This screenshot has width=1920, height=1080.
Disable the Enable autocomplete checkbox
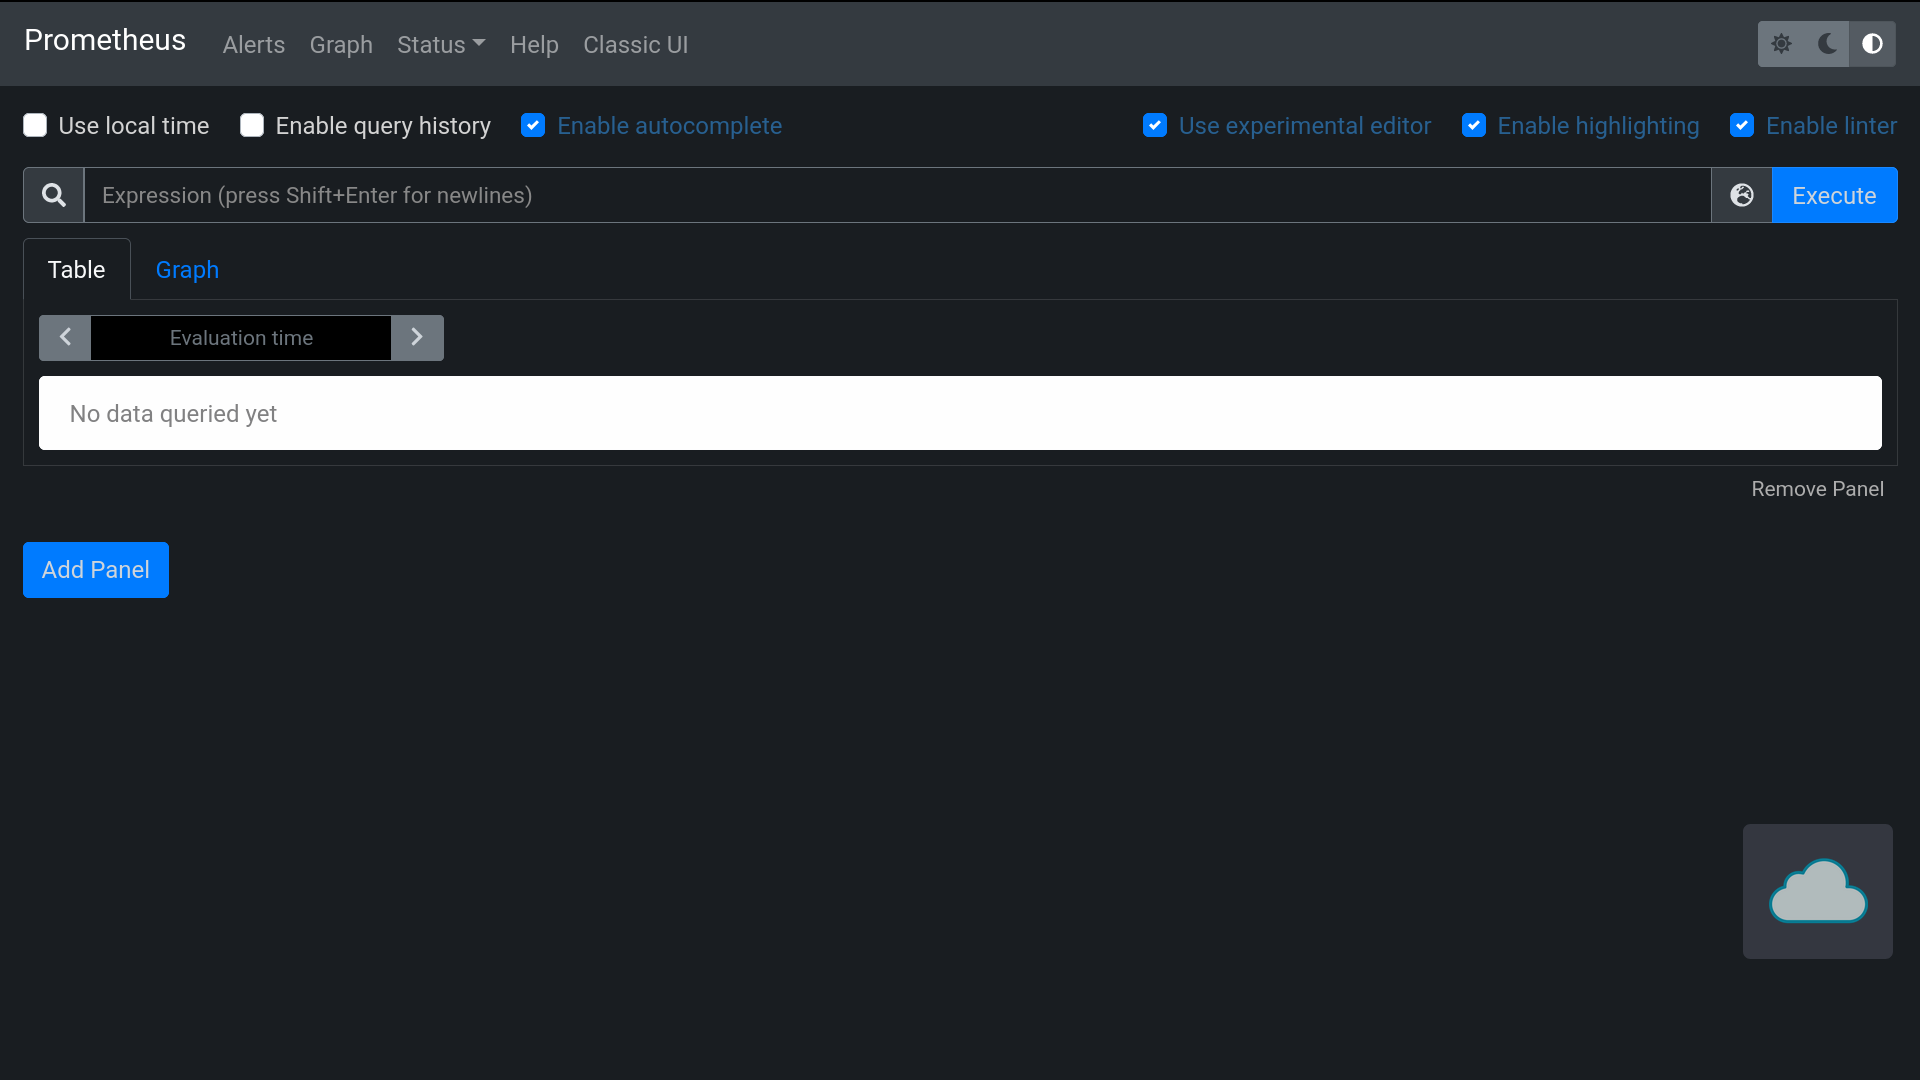click(533, 125)
